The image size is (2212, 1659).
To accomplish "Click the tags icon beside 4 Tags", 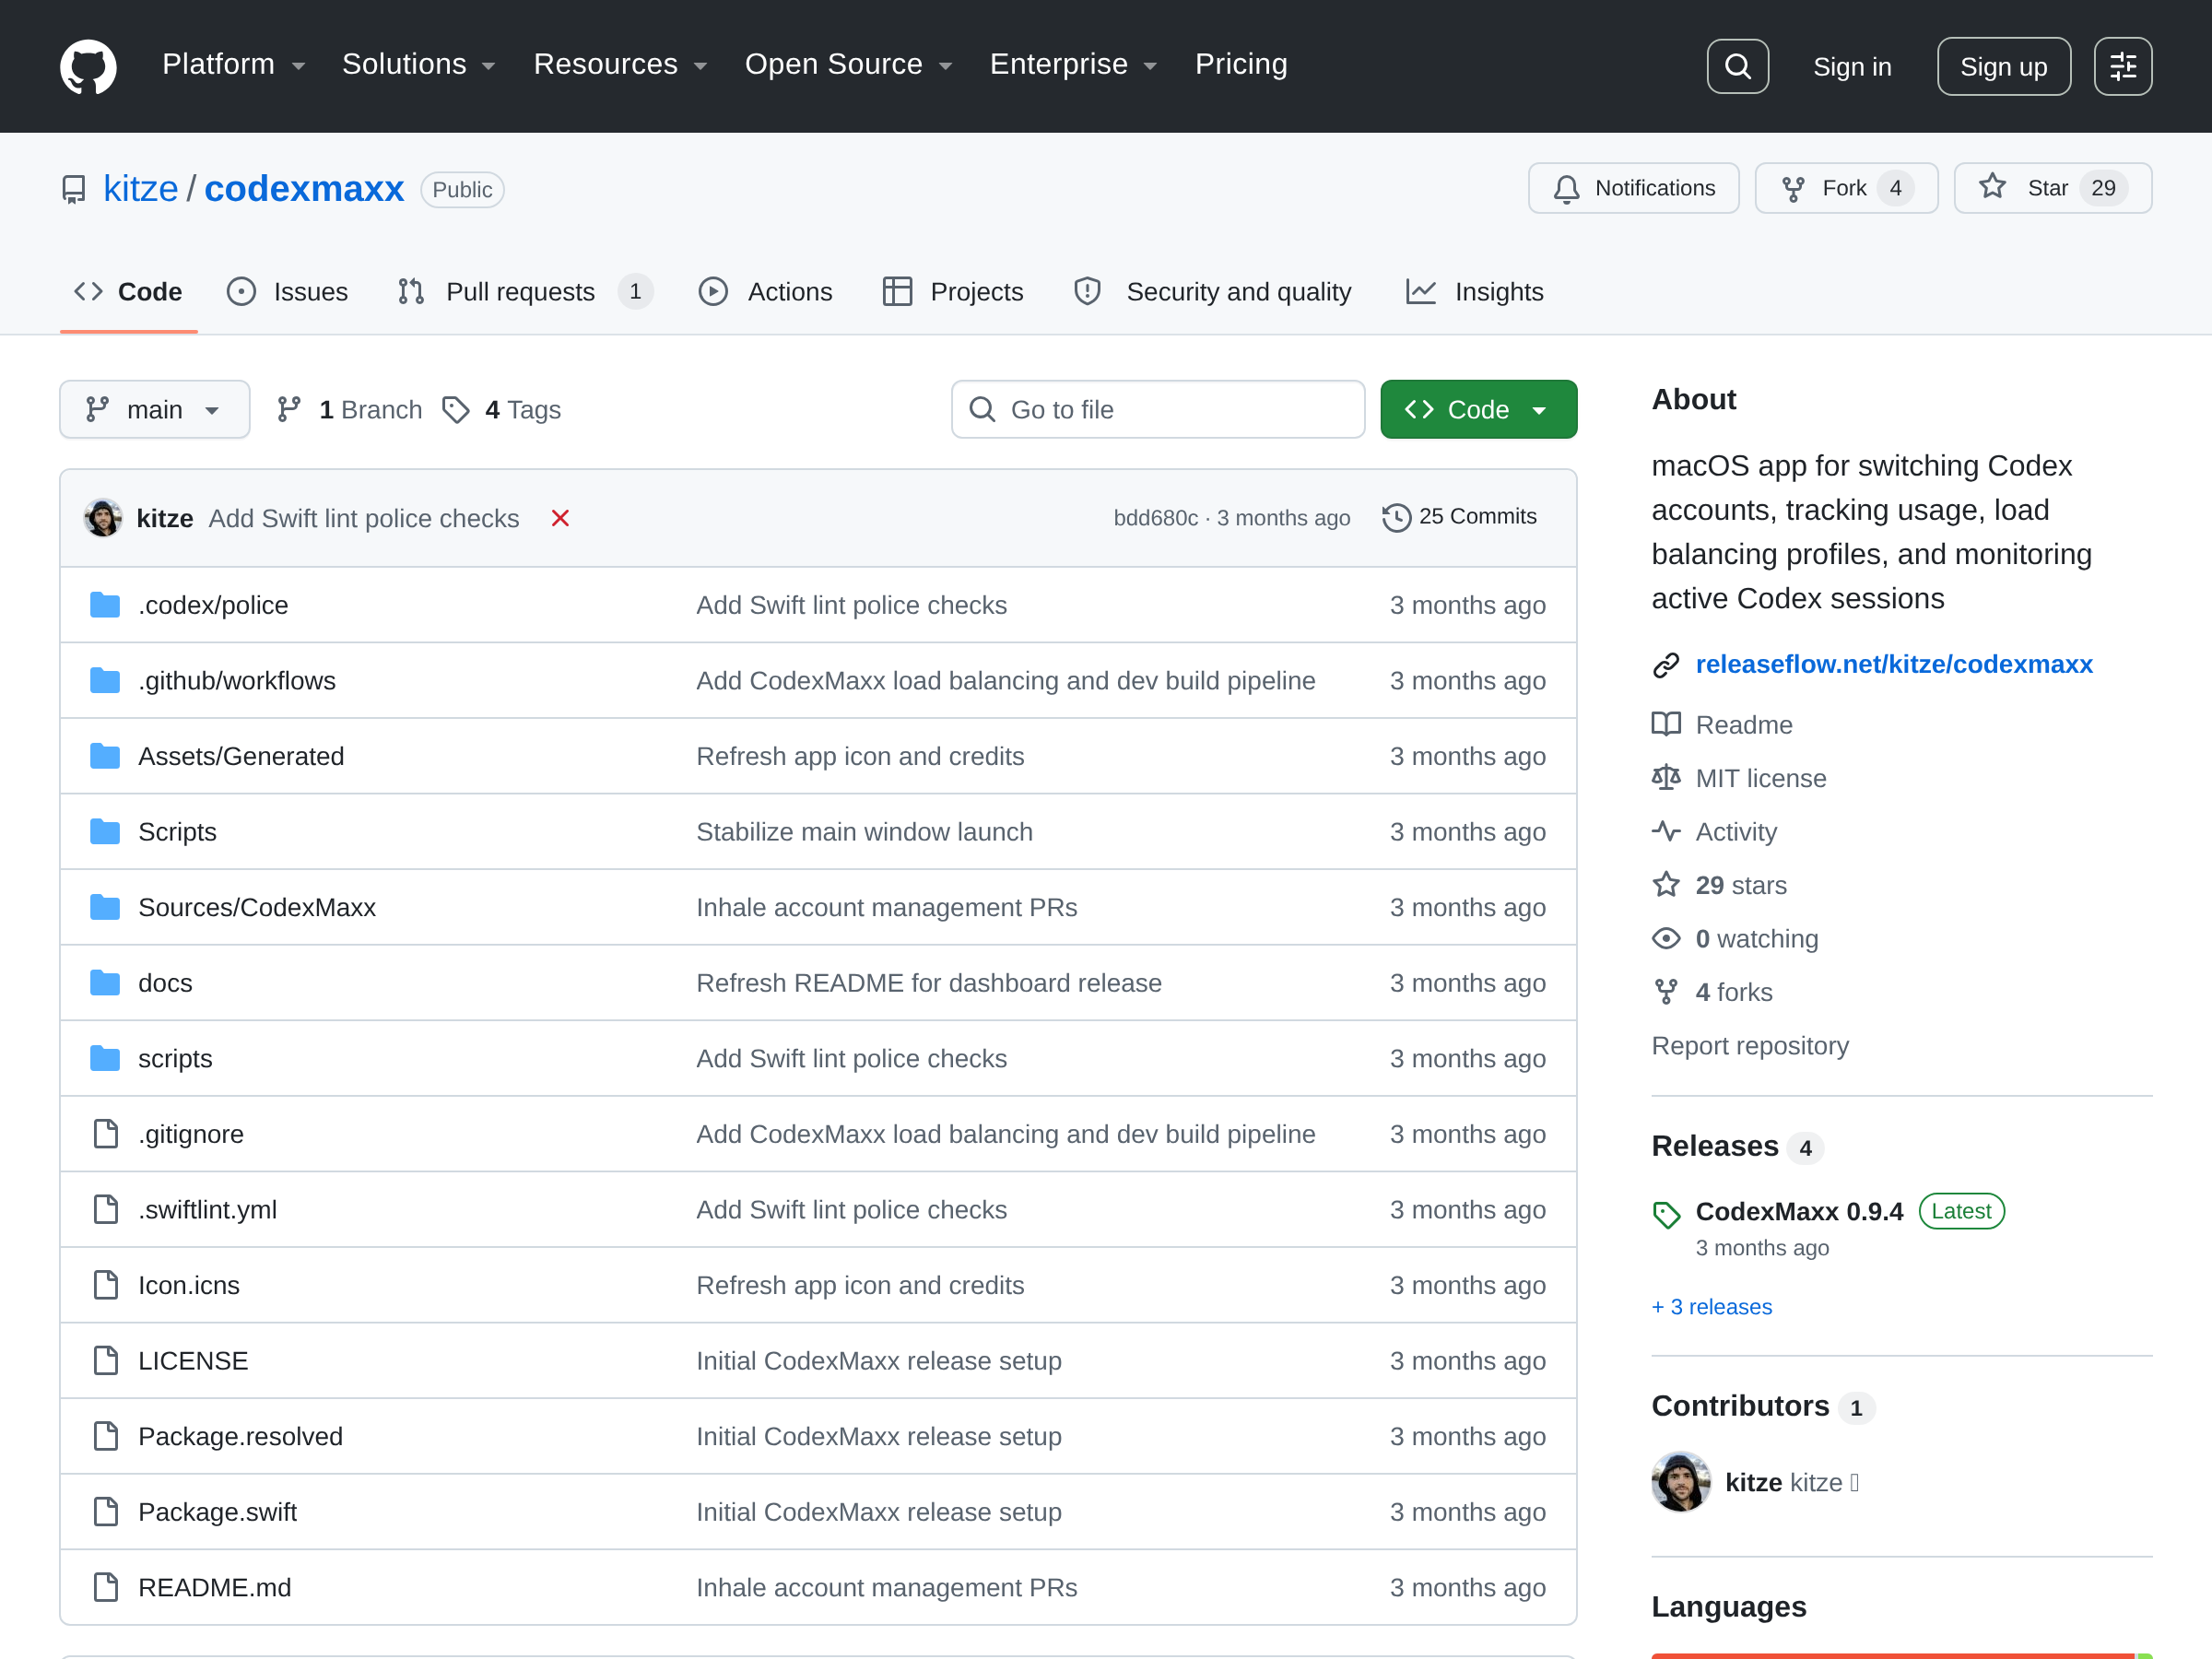I will point(456,410).
